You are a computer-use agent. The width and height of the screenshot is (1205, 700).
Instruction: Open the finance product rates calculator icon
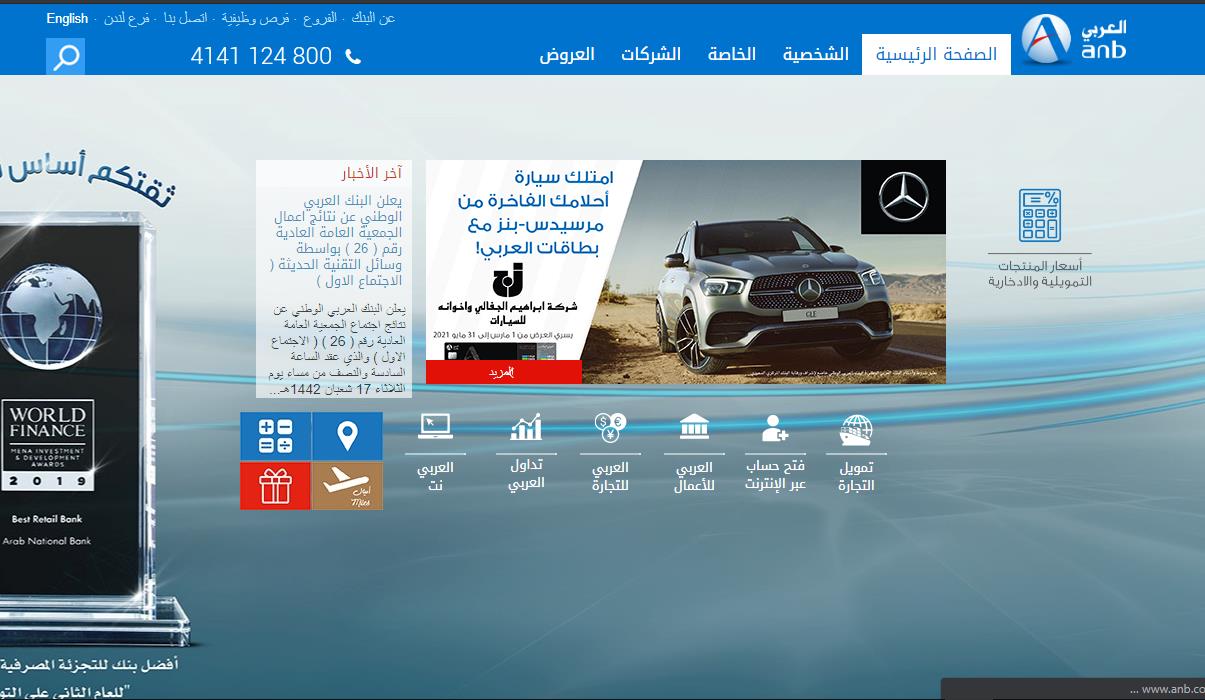(x=1039, y=215)
